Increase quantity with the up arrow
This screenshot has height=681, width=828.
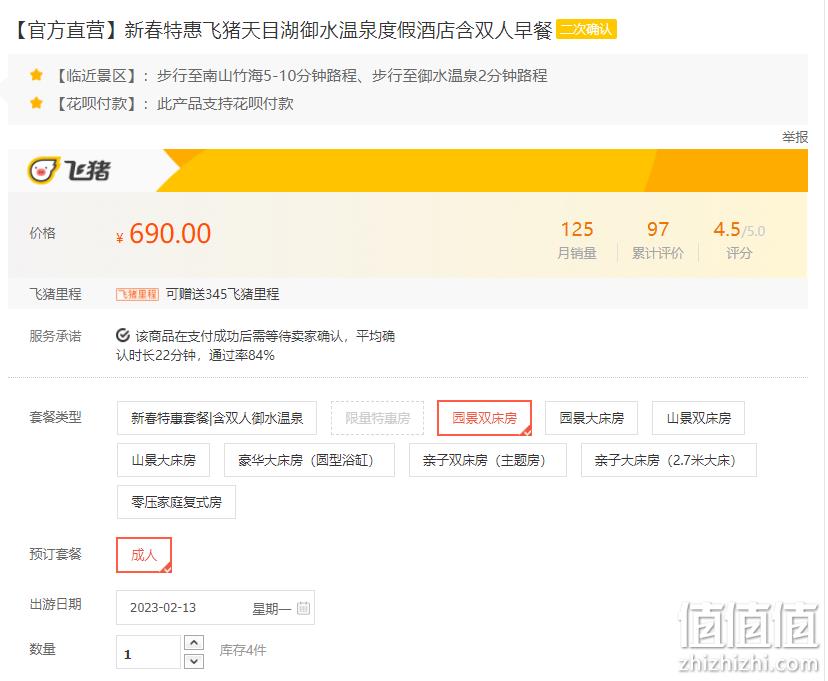click(x=194, y=642)
